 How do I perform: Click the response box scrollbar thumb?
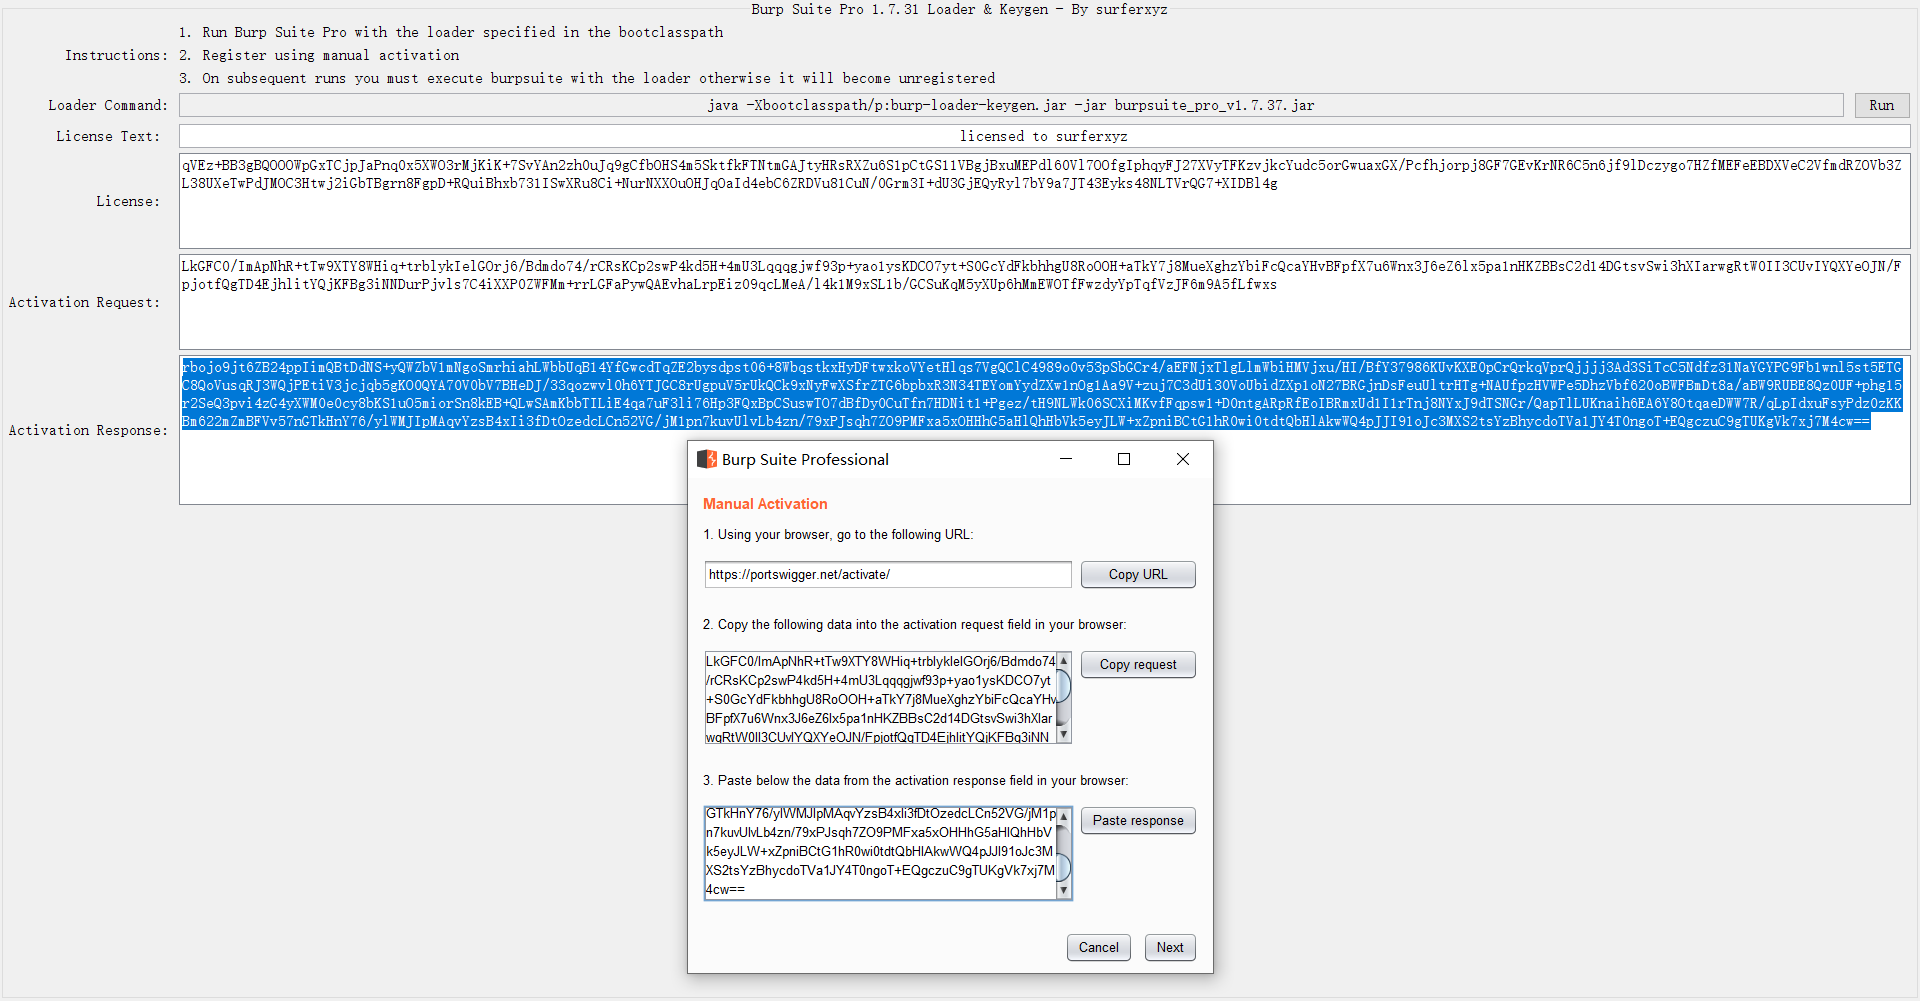(x=1064, y=866)
